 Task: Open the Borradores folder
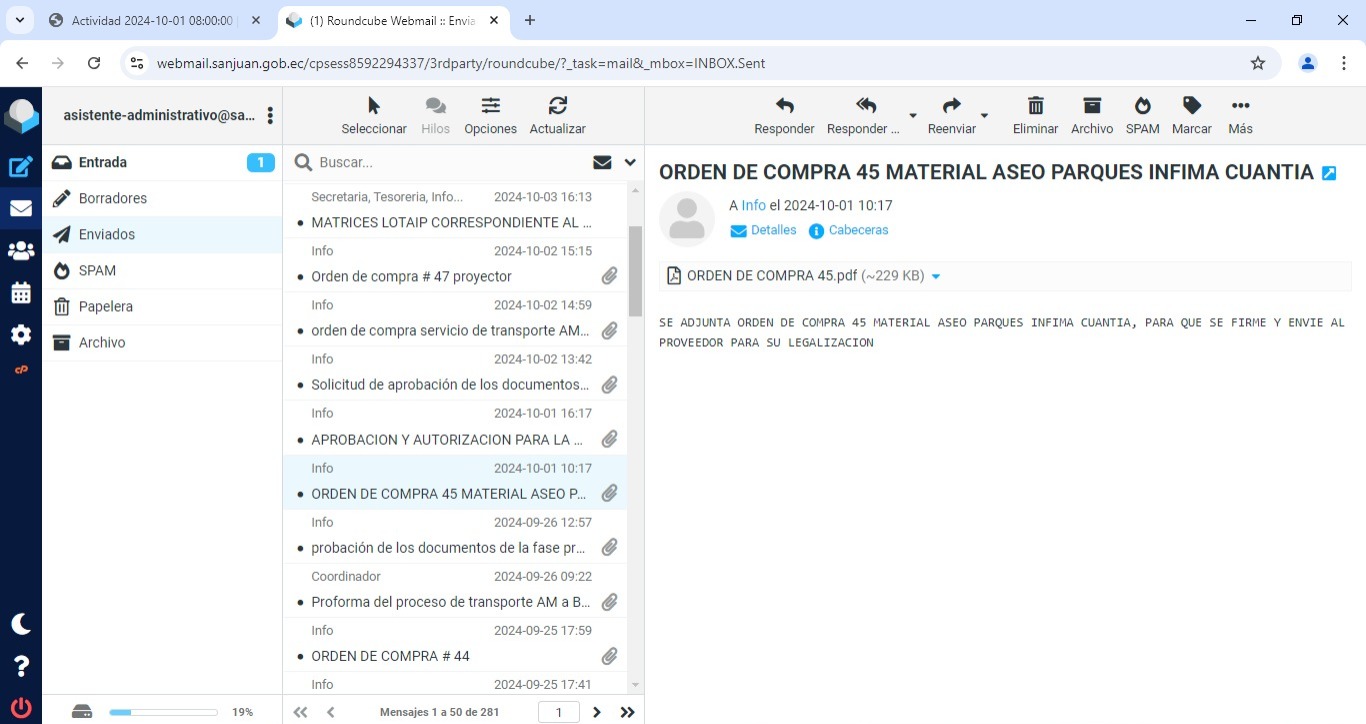coord(113,198)
